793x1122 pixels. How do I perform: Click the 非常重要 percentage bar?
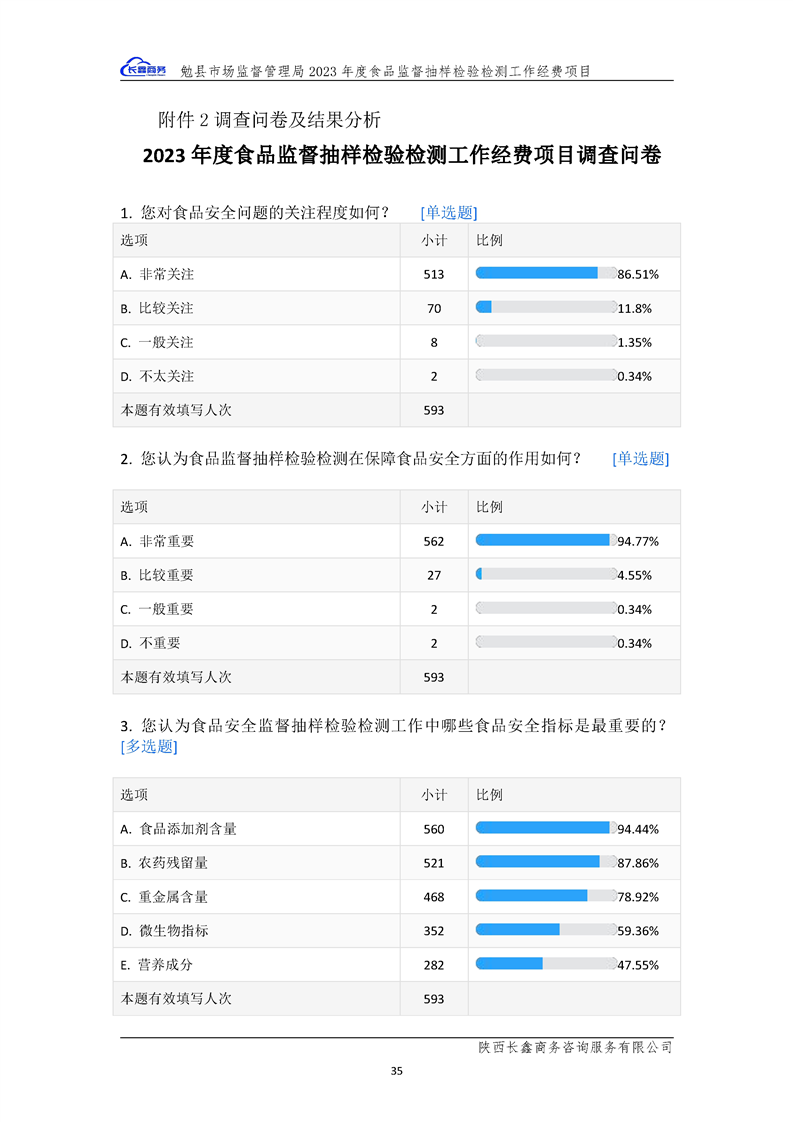point(546,540)
